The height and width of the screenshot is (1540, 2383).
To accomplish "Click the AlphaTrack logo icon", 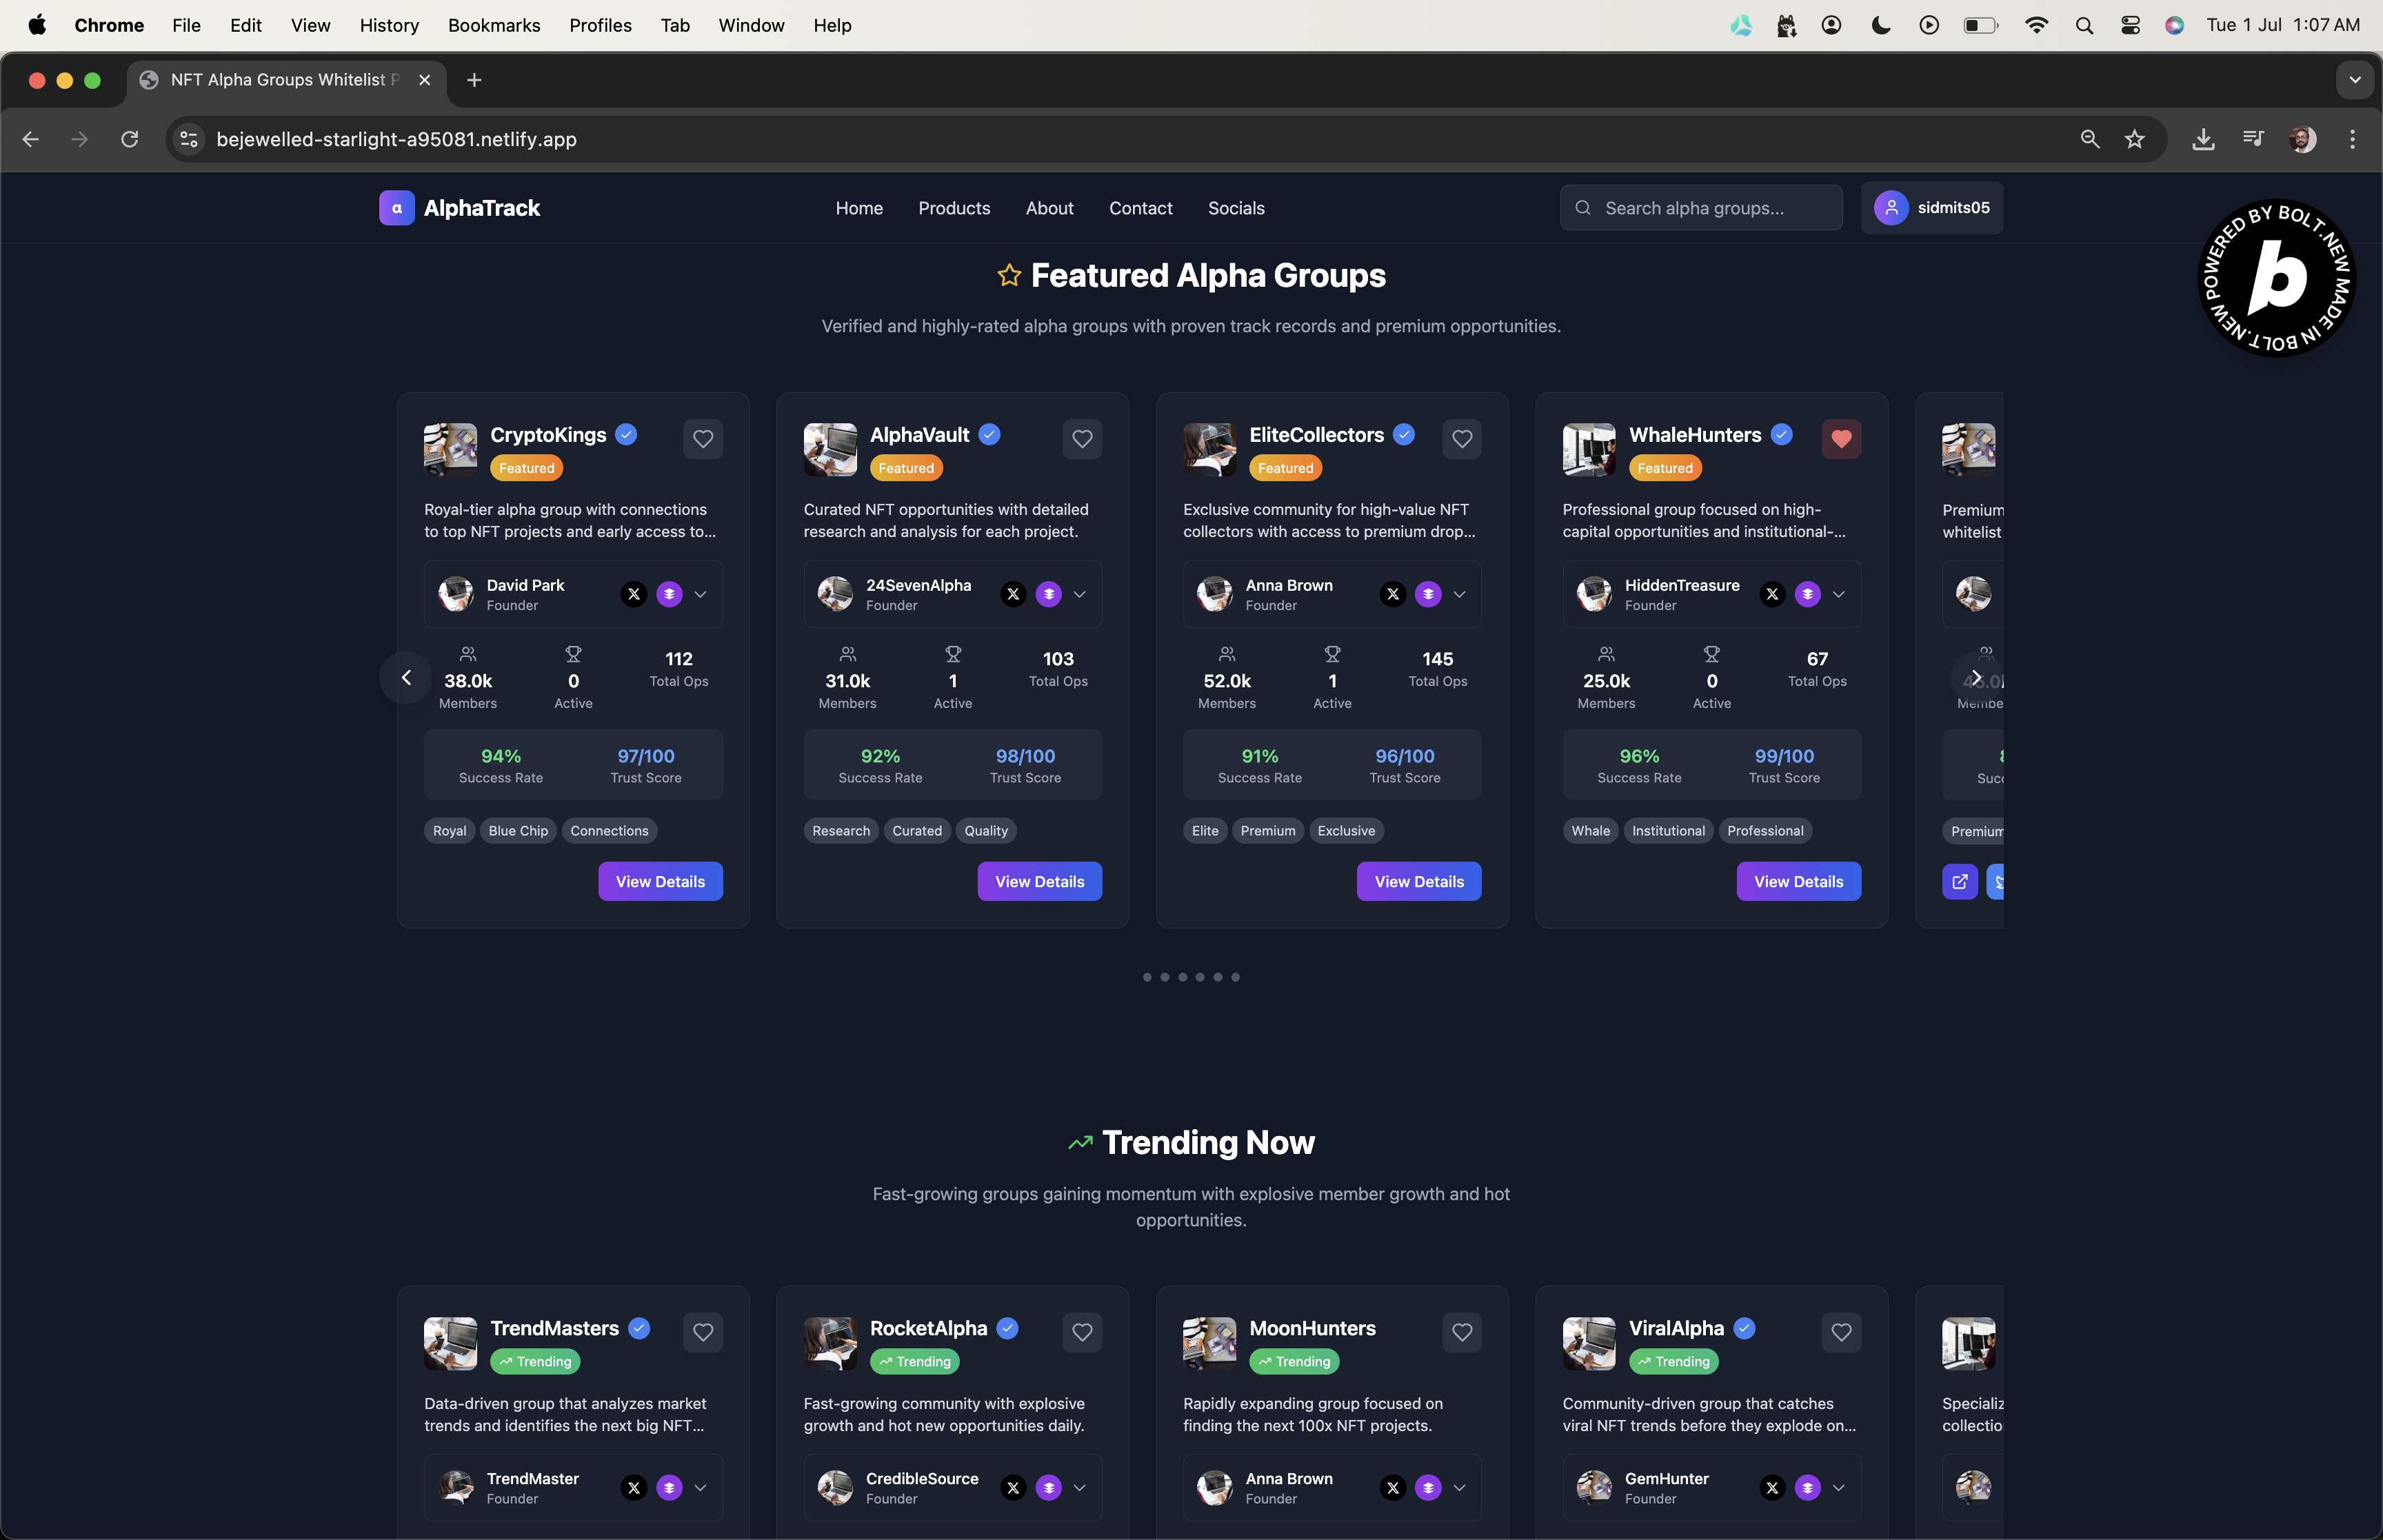I will 397,208.
